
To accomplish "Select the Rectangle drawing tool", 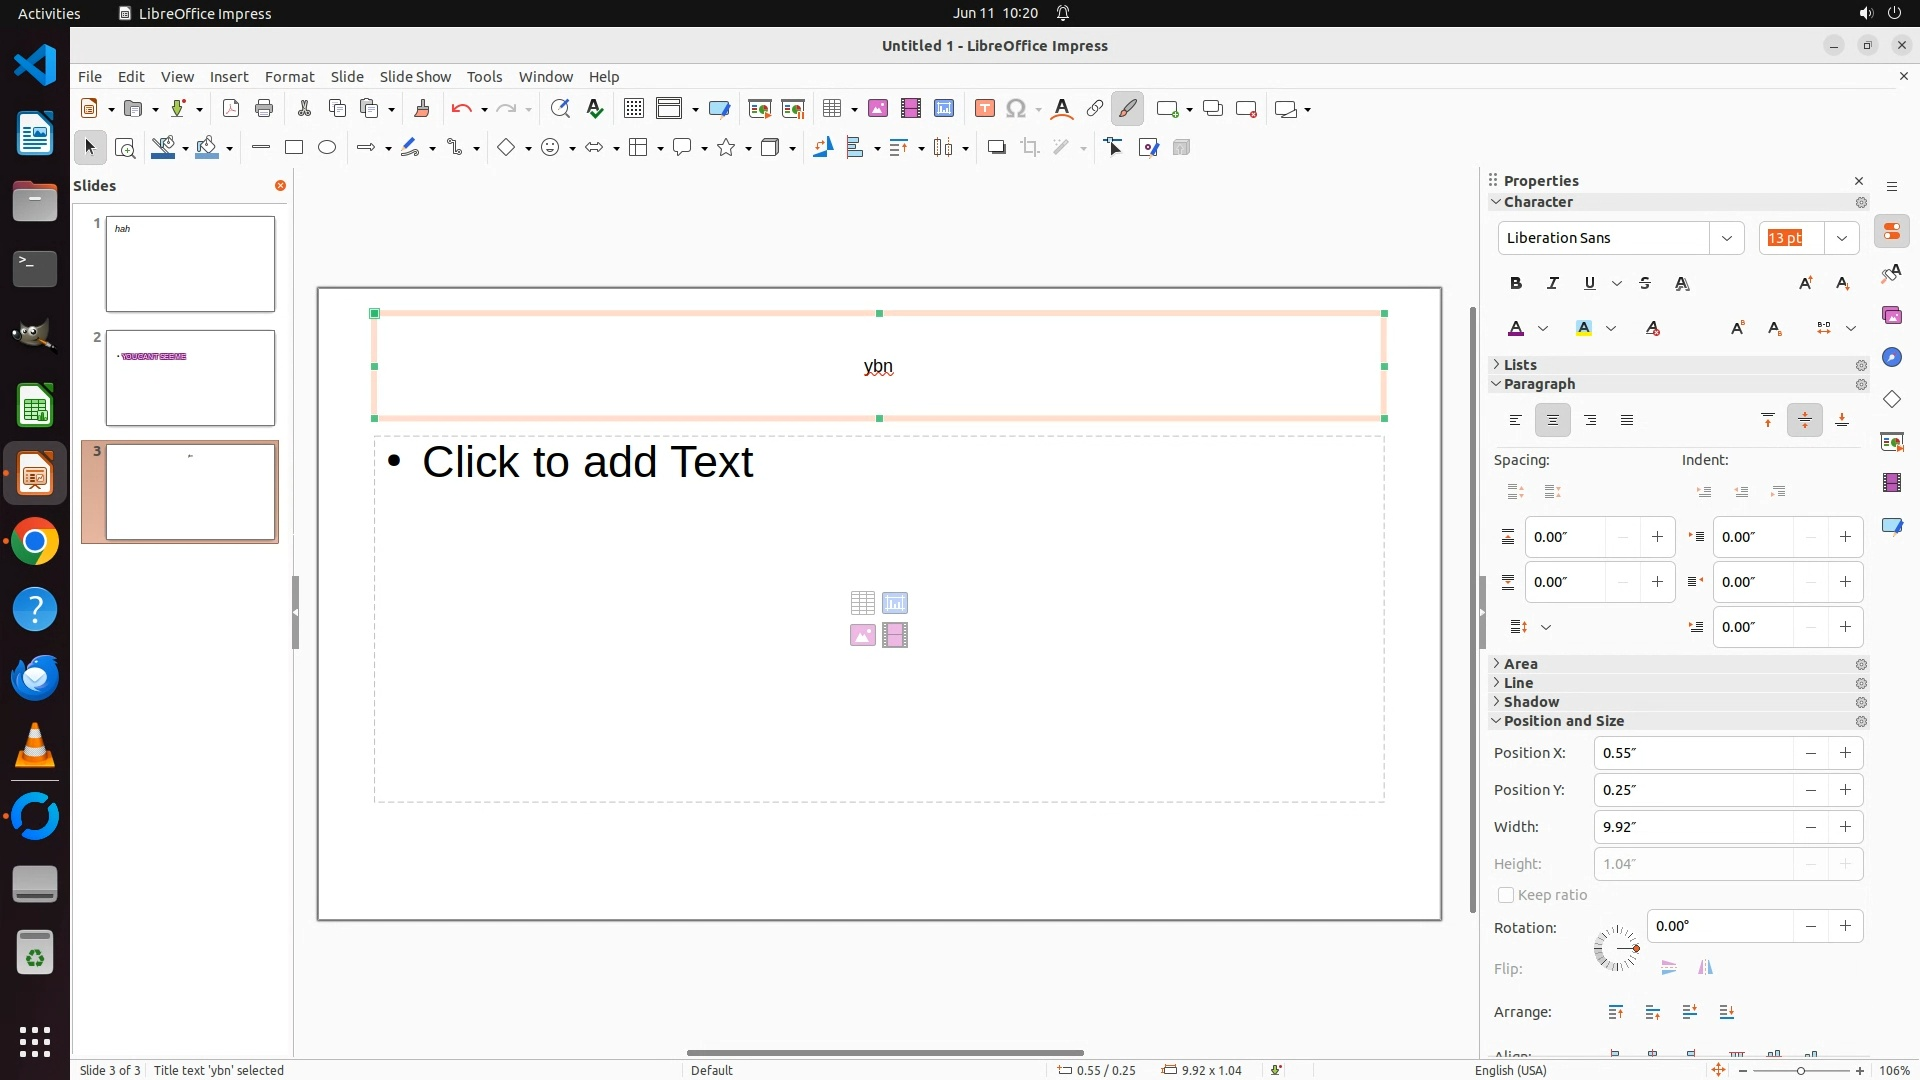I will [294, 148].
